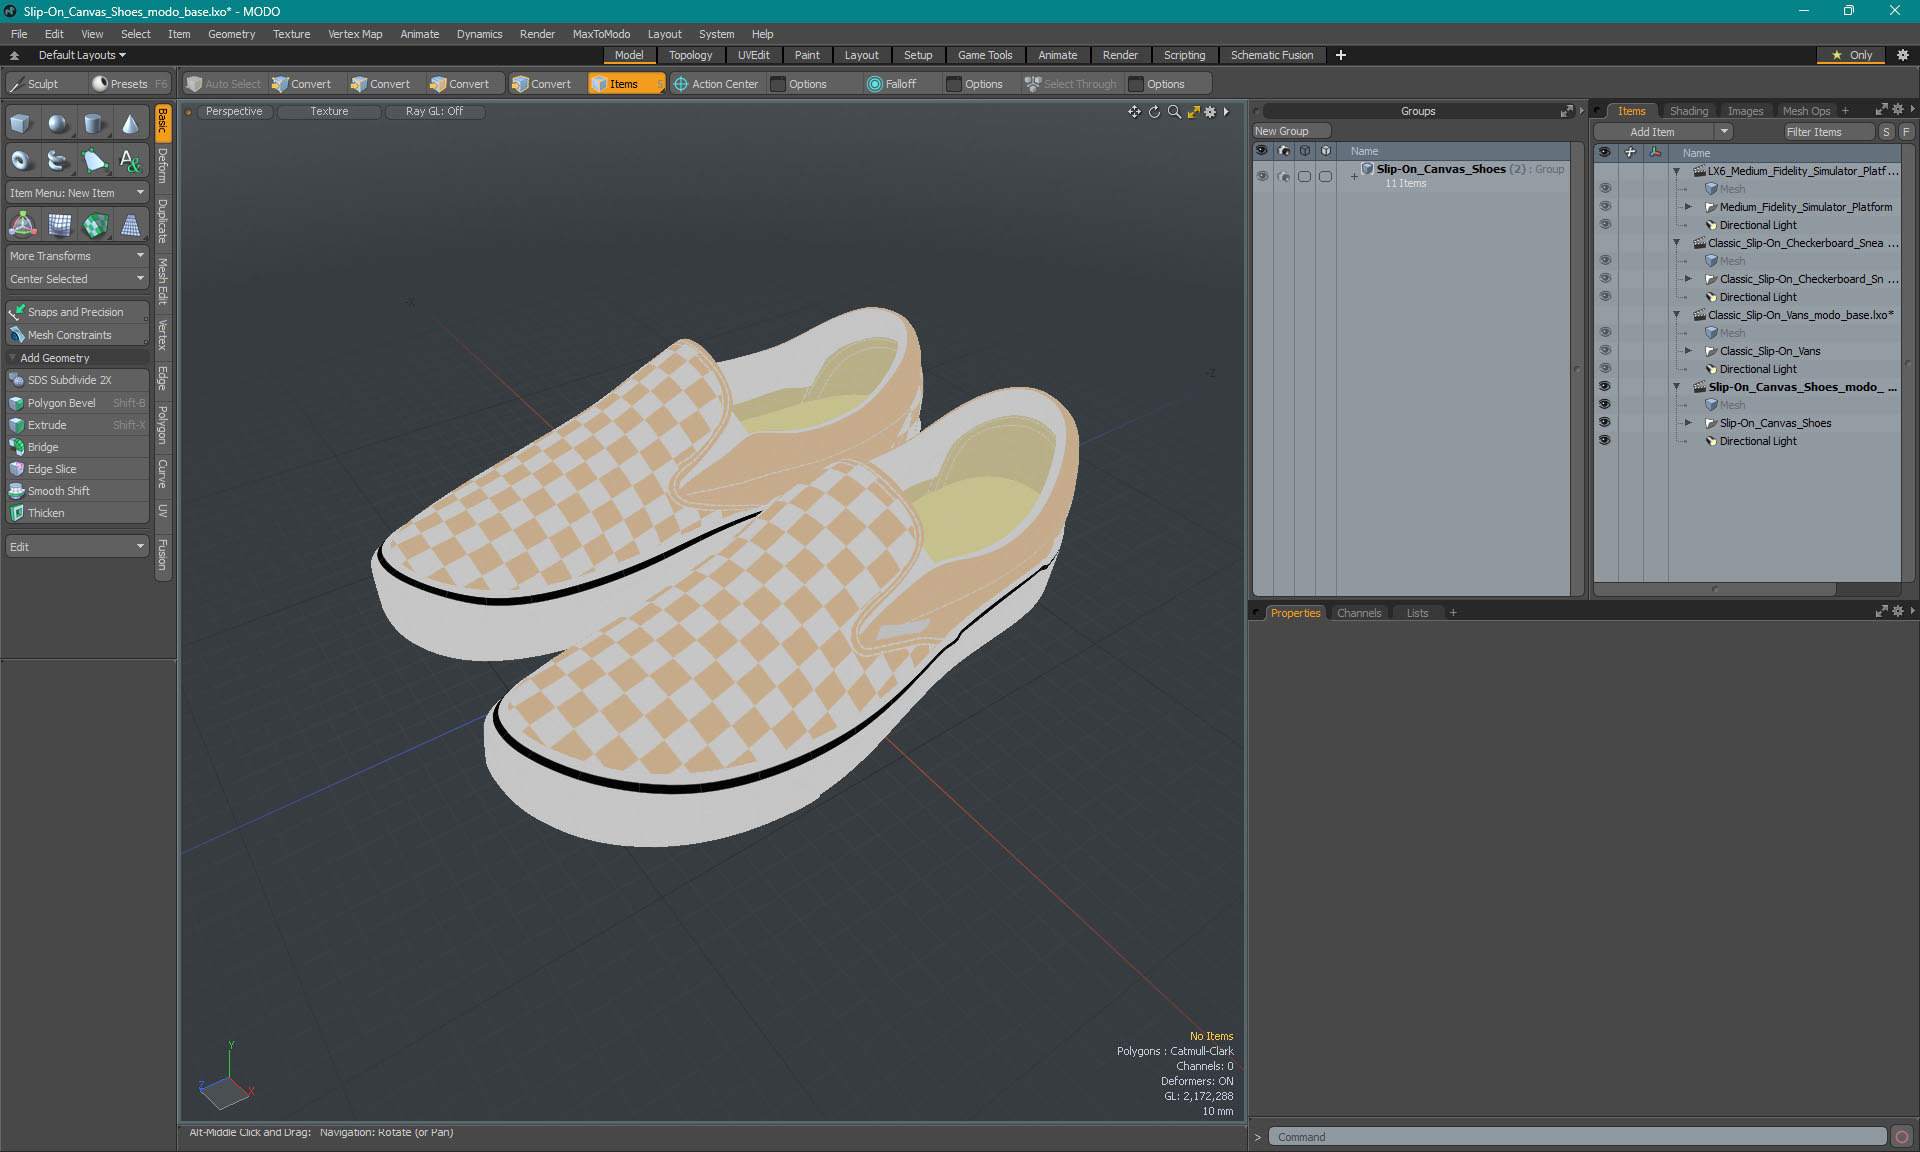Click Action Center button
Viewport: 1920px width, 1152px height.
(716, 84)
